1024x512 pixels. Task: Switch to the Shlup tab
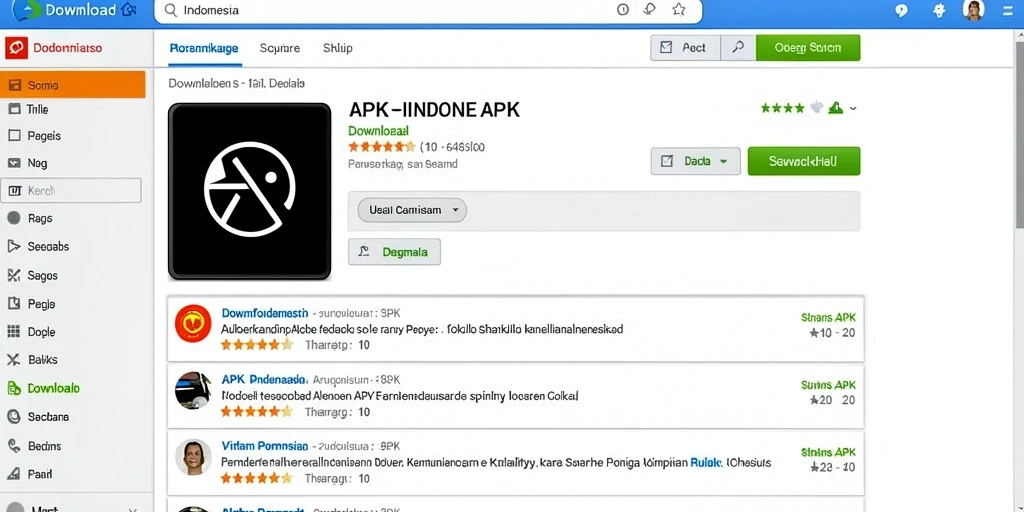click(338, 48)
